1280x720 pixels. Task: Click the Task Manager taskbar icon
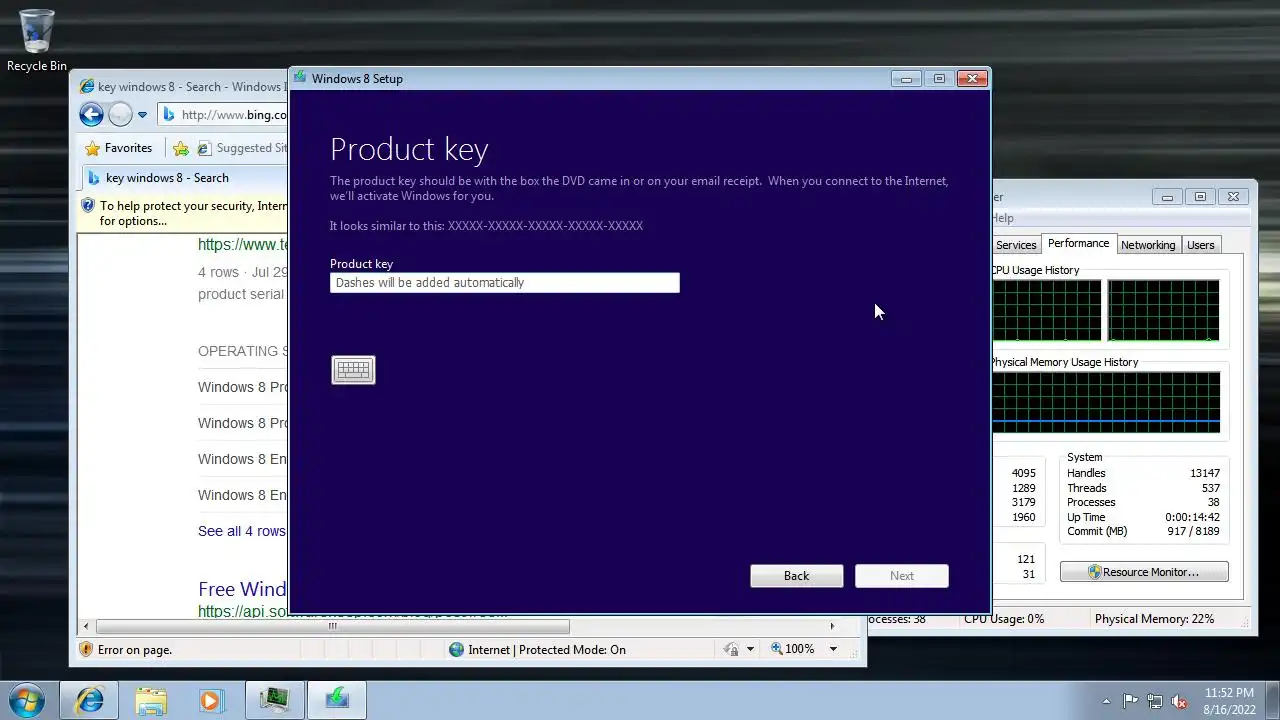pyautogui.click(x=274, y=700)
